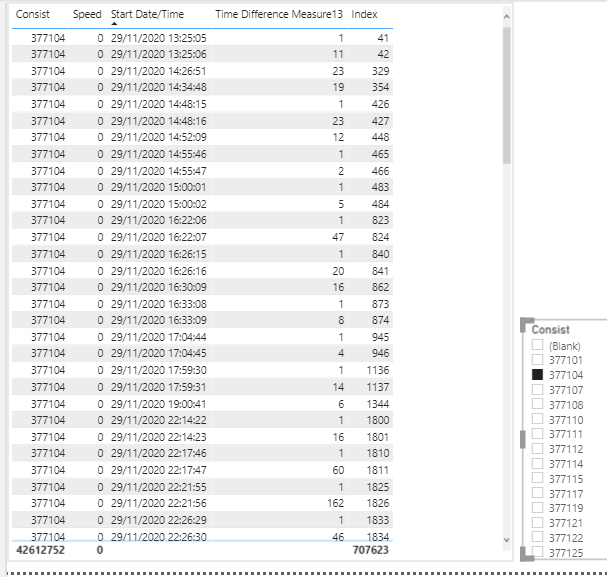Select date cell 29/11/2020 15:00:01
Screen dimensions: 607x577
point(159,187)
